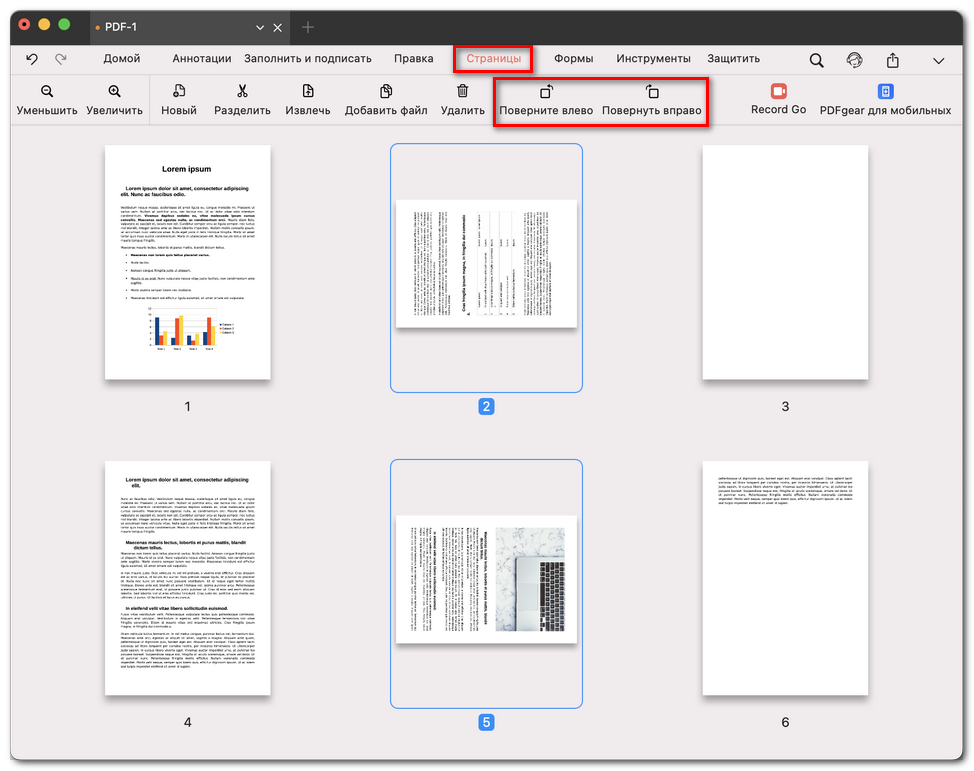Click the translate globe icon
The image size is (974, 771).
coord(853,59)
